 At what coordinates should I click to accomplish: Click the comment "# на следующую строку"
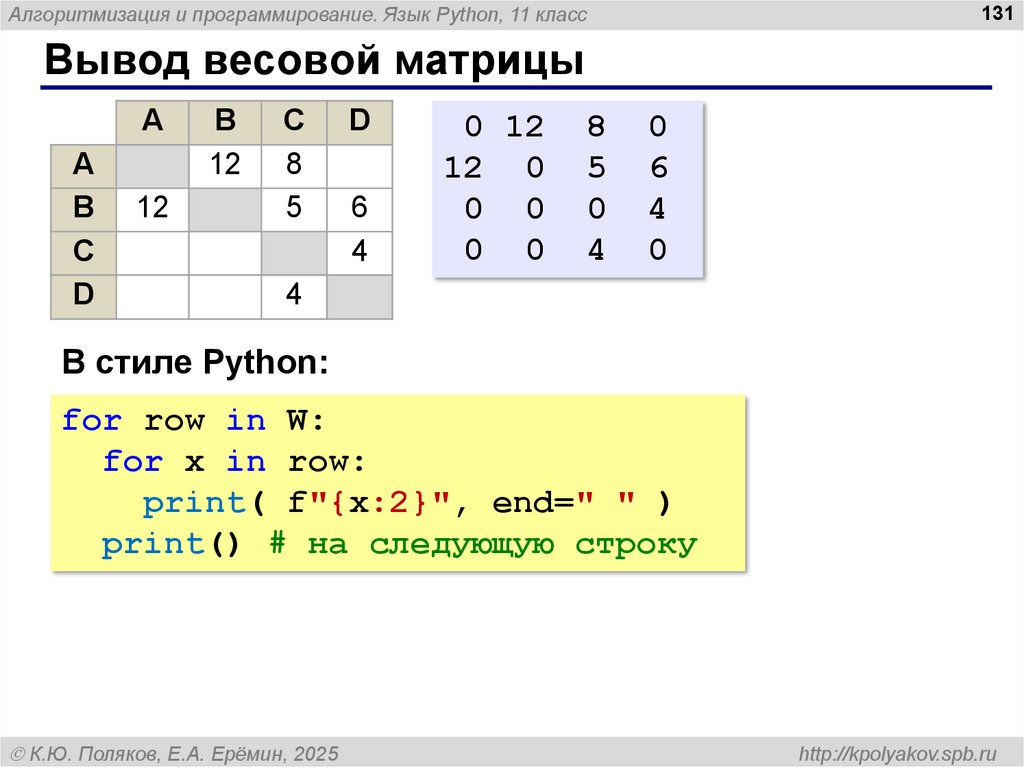click(x=481, y=544)
